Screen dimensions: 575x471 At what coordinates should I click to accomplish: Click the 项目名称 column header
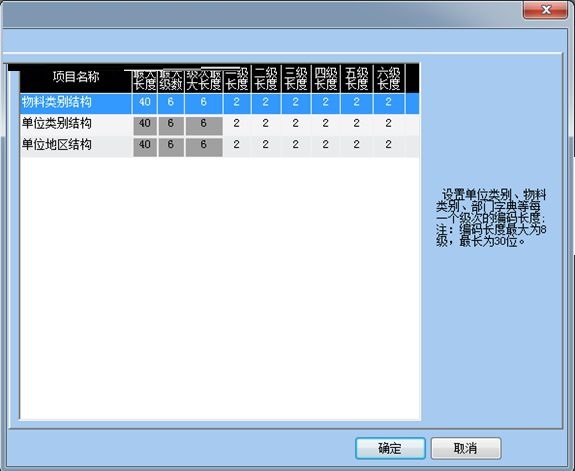(x=76, y=78)
